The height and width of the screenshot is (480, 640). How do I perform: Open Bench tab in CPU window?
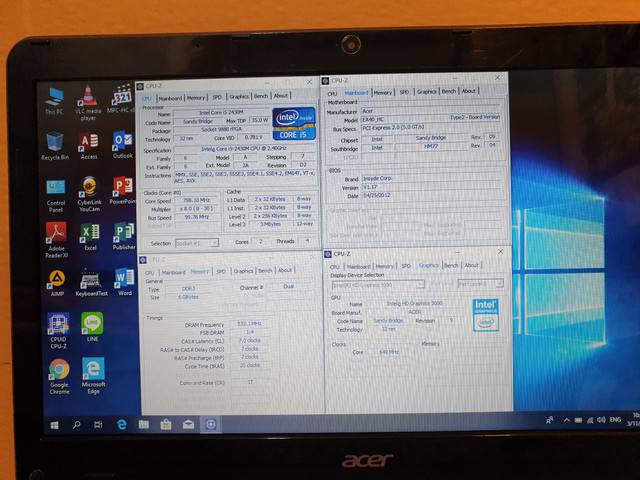tap(261, 96)
